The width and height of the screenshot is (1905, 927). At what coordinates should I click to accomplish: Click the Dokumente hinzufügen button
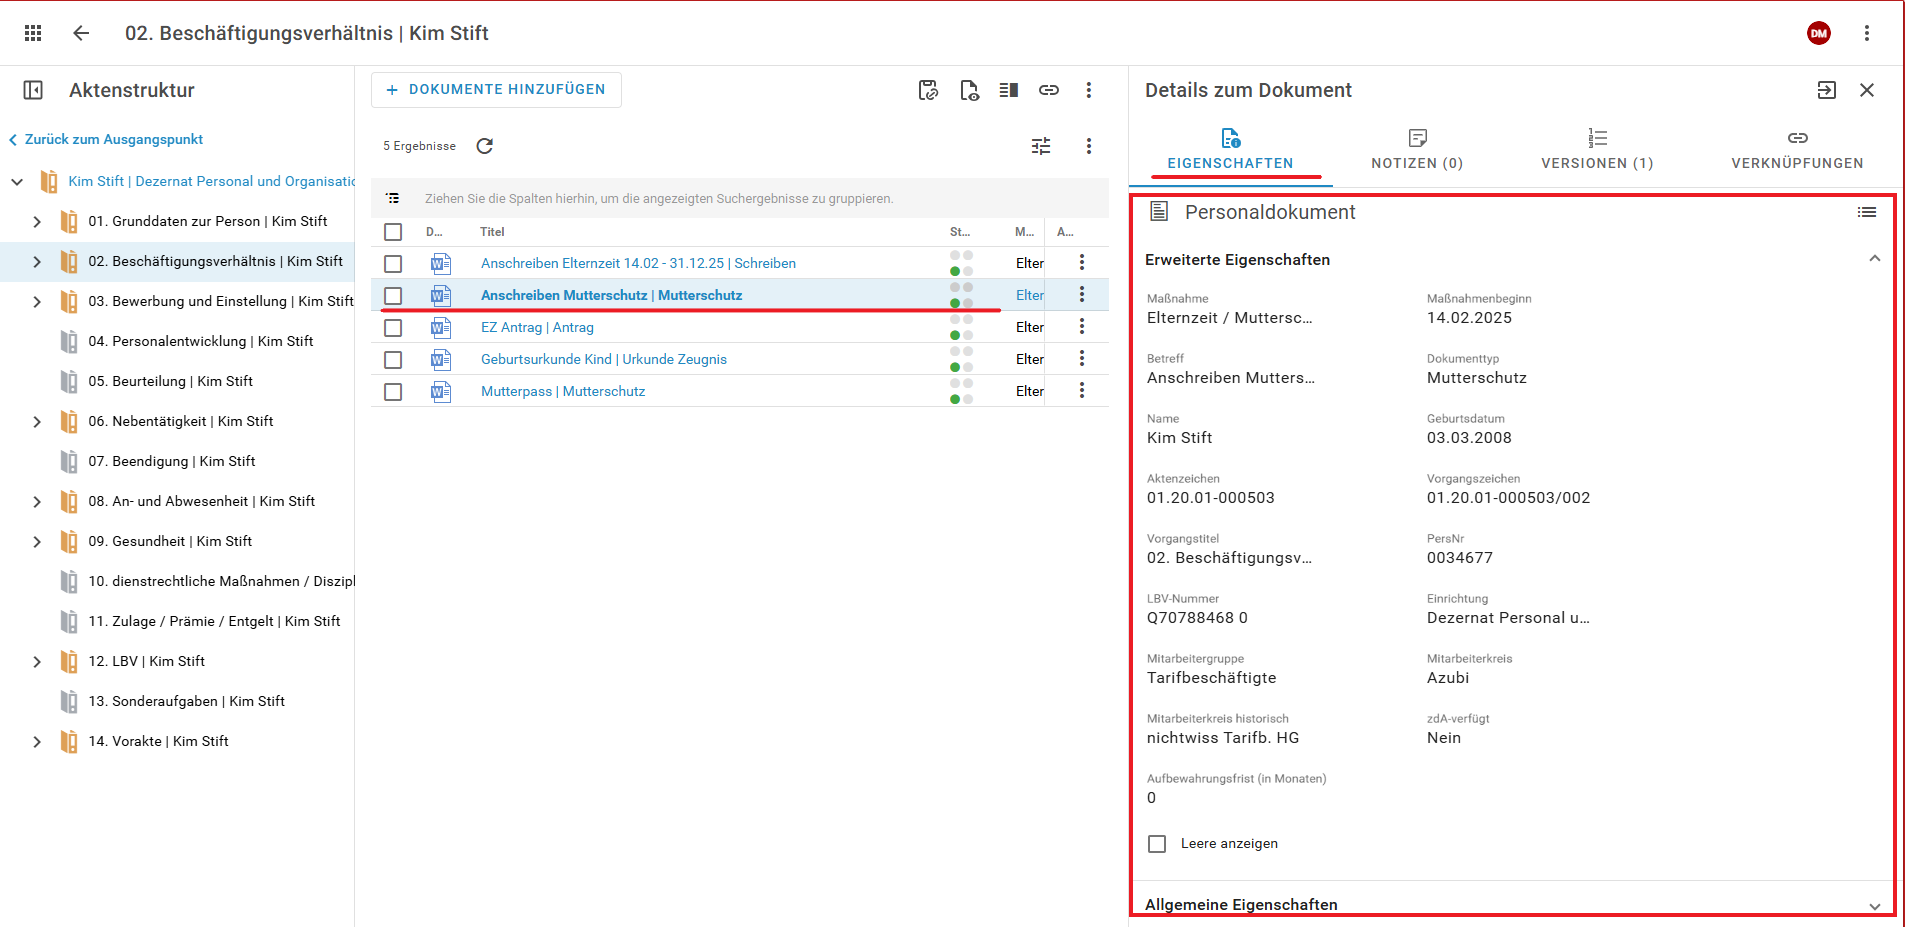pos(496,90)
